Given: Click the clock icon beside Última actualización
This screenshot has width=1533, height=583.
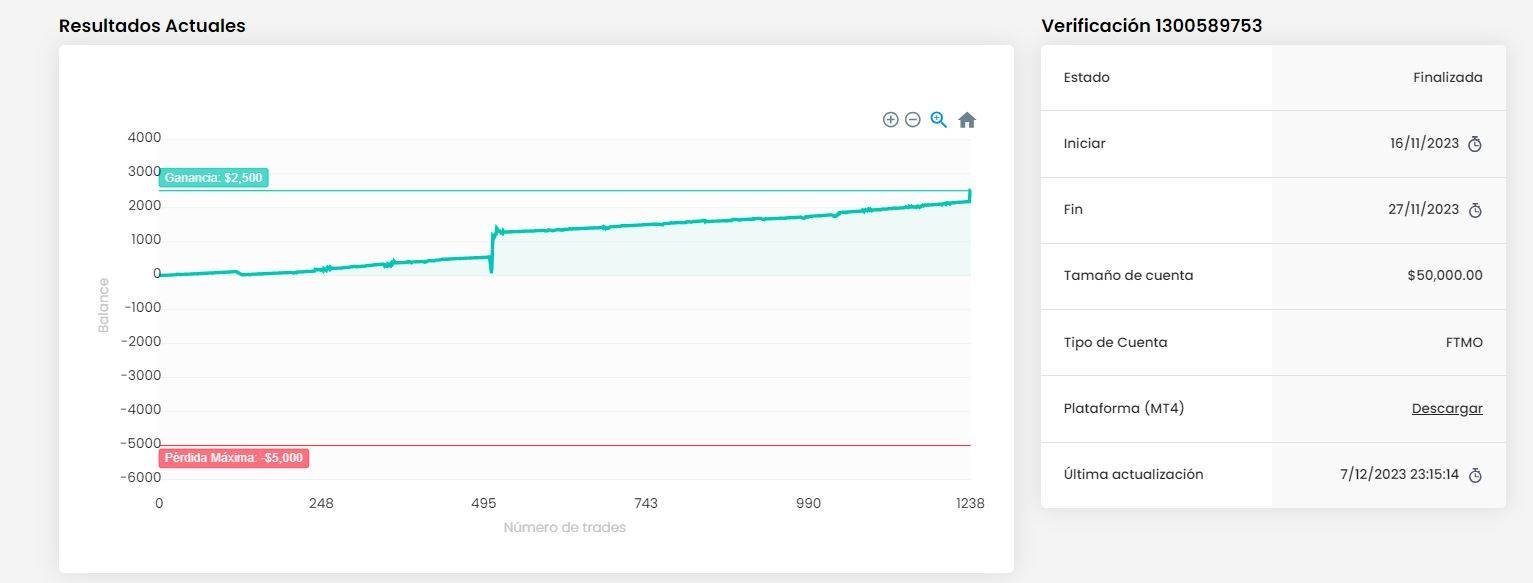Looking at the screenshot, I should (1475, 475).
